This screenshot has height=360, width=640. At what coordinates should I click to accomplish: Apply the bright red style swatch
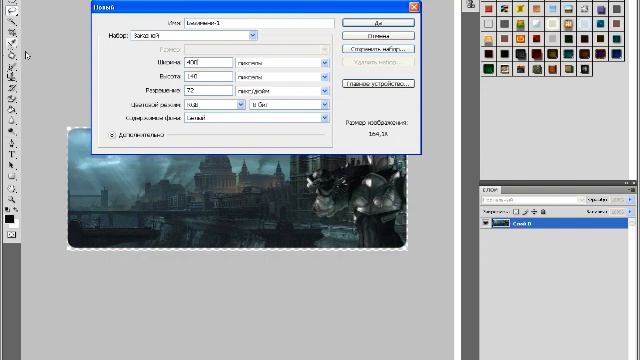pyautogui.click(x=488, y=9)
